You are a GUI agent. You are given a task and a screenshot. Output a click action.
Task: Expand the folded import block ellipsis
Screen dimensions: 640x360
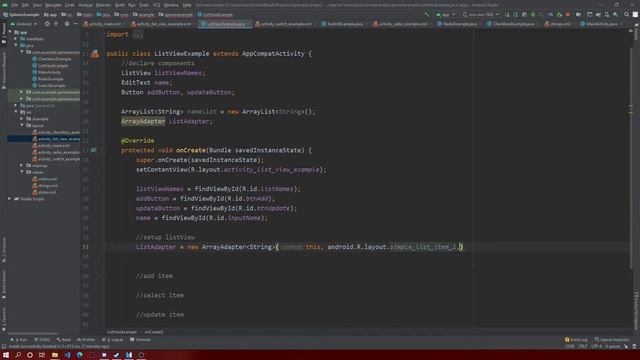pyautogui.click(x=138, y=35)
